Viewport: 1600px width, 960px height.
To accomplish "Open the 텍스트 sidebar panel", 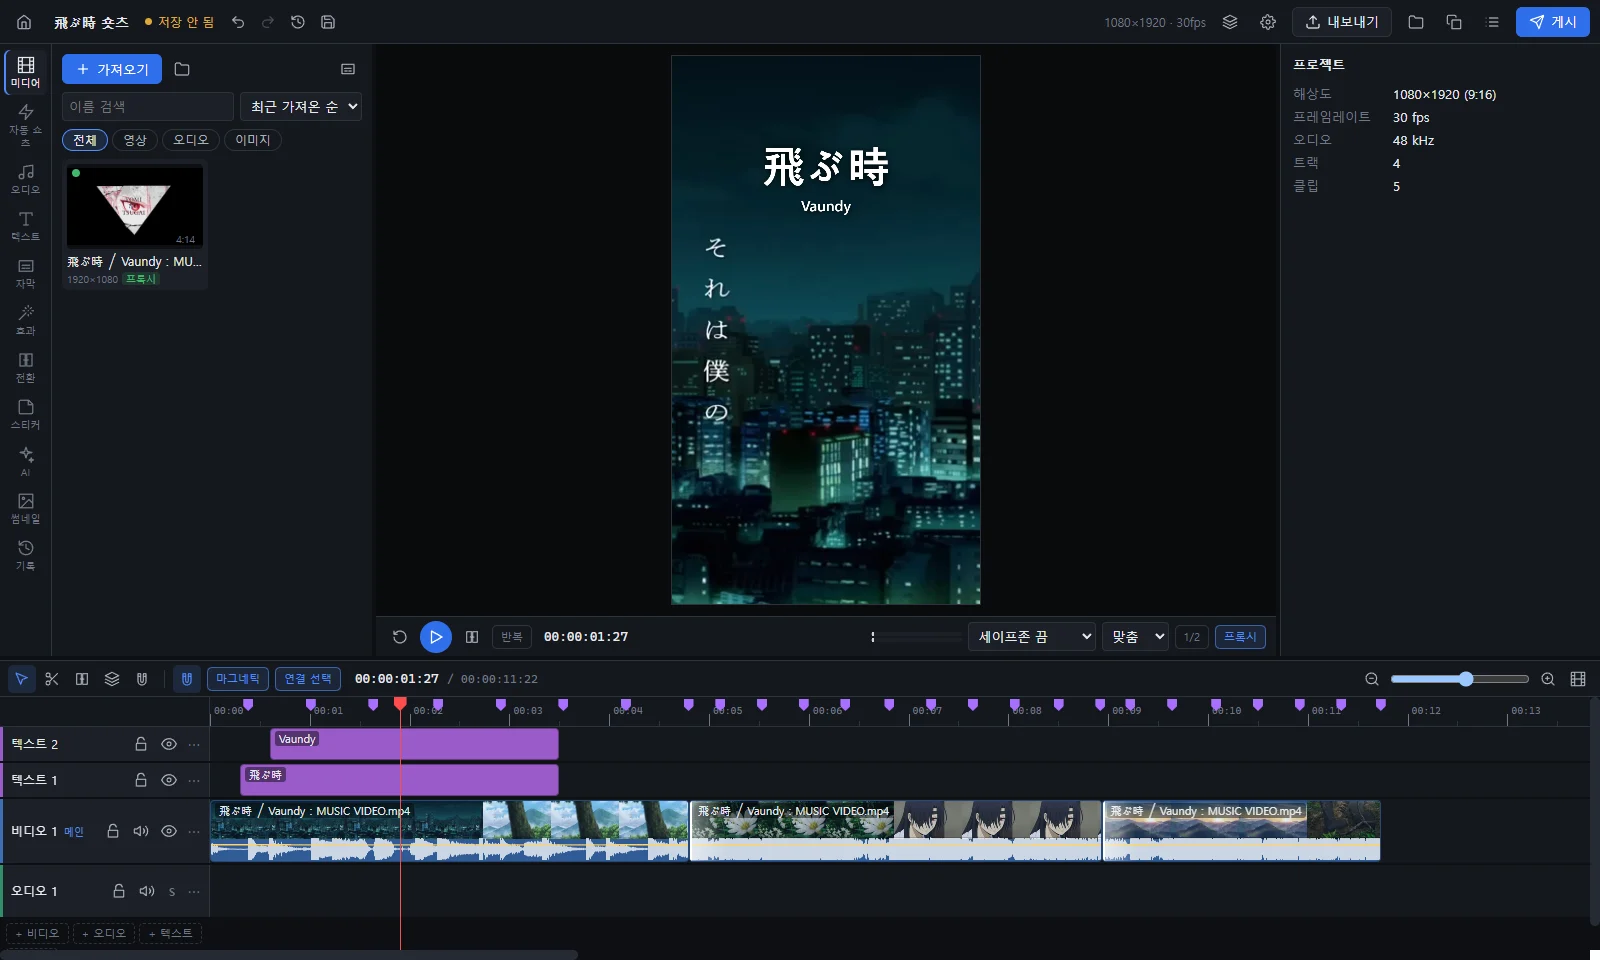I will [x=26, y=226].
